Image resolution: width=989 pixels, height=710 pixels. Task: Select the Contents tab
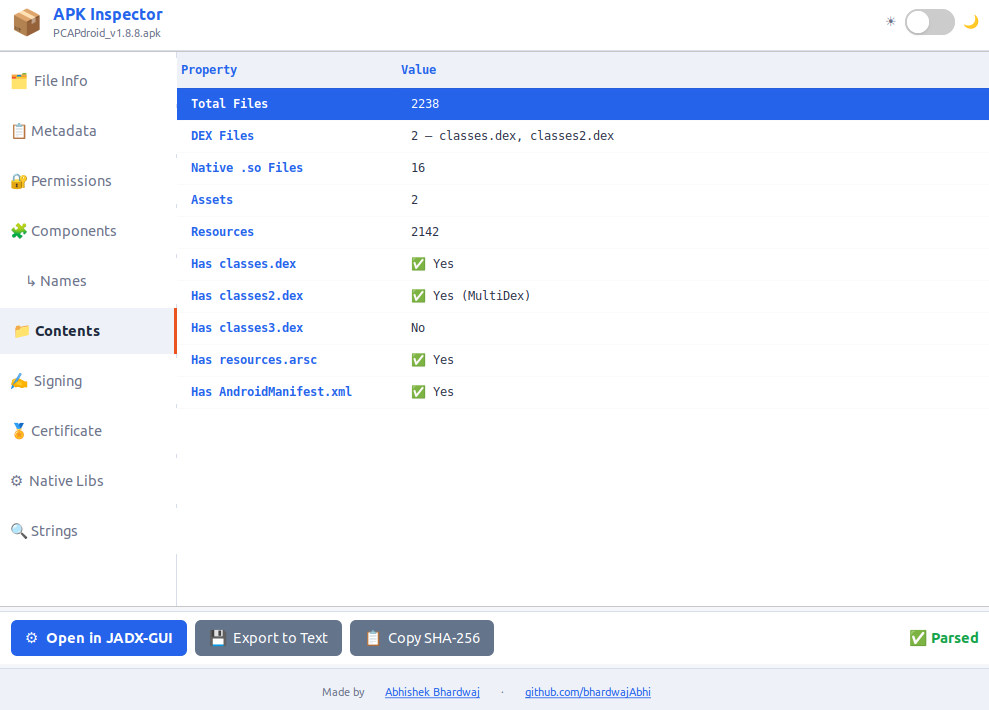(x=88, y=331)
